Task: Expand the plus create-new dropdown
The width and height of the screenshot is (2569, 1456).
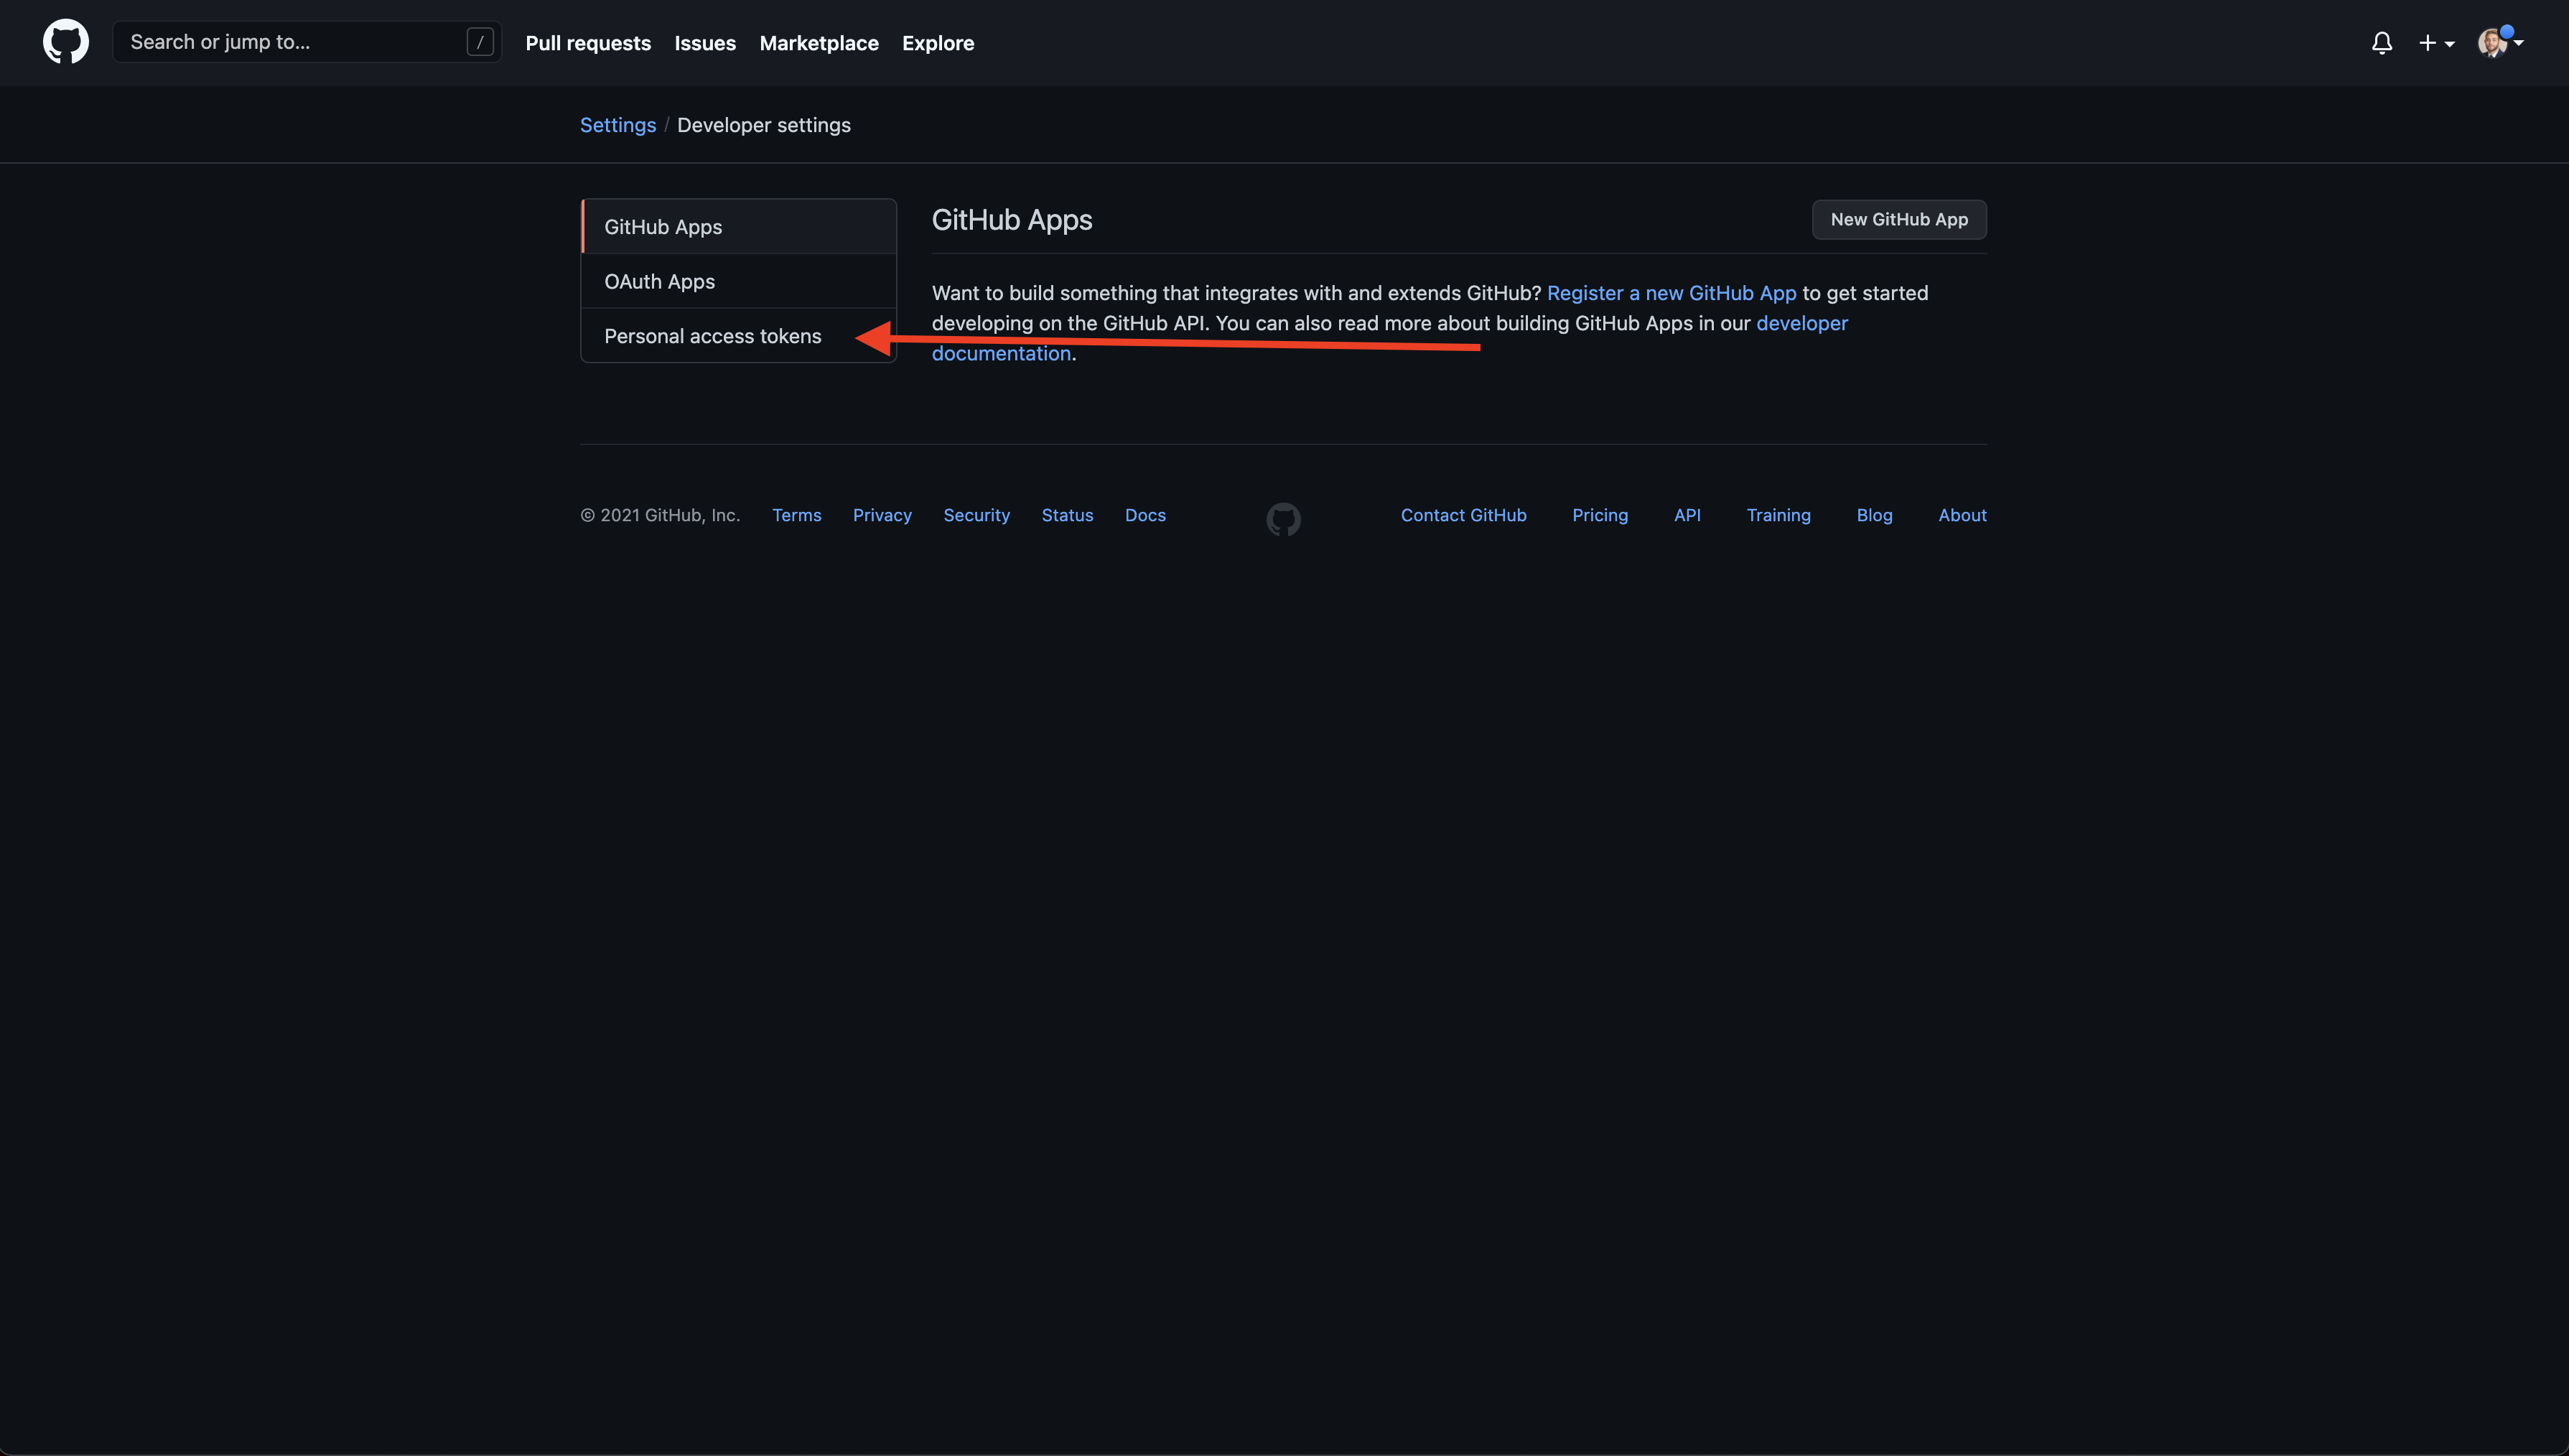Action: click(2436, 43)
